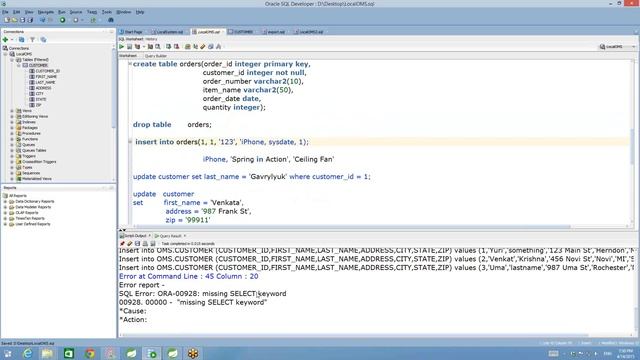
Task: Click the Rollback icon in the worksheet toolbar
Action: point(176,47)
